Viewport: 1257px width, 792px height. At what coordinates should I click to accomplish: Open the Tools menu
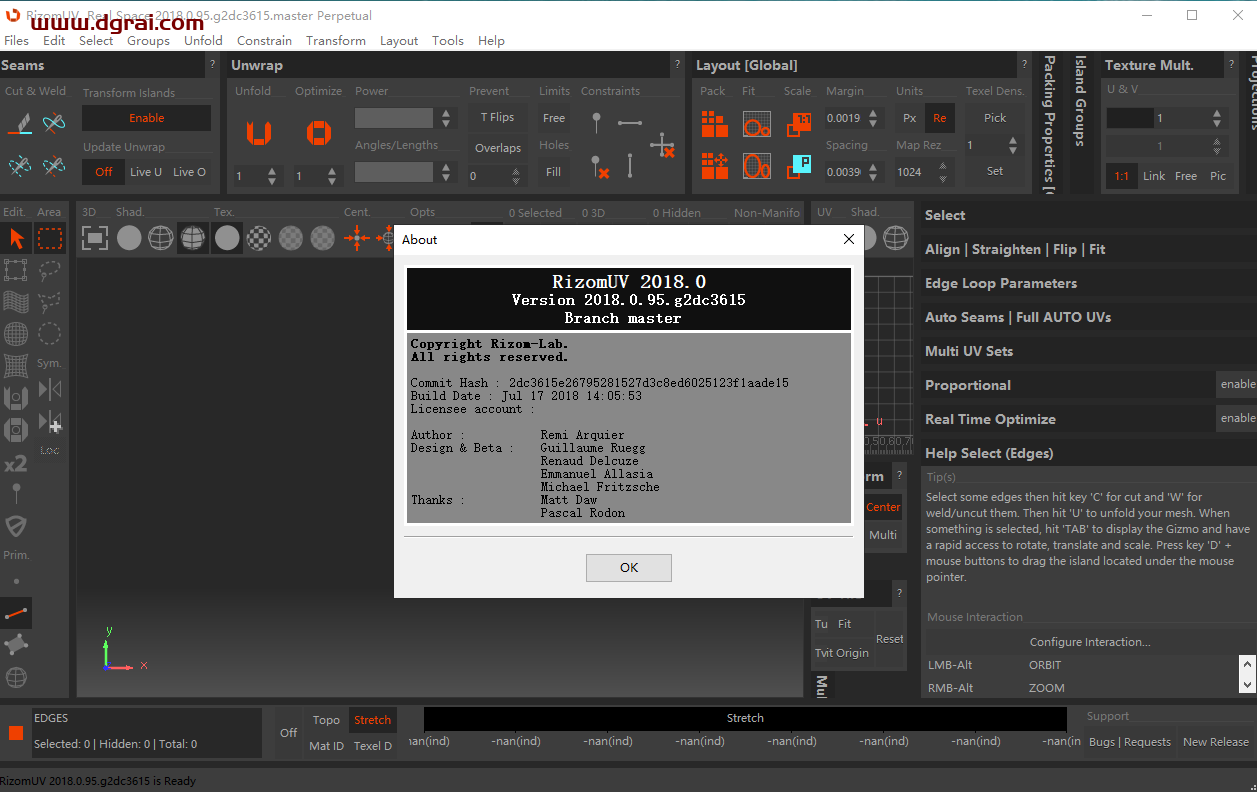pyautogui.click(x=448, y=41)
